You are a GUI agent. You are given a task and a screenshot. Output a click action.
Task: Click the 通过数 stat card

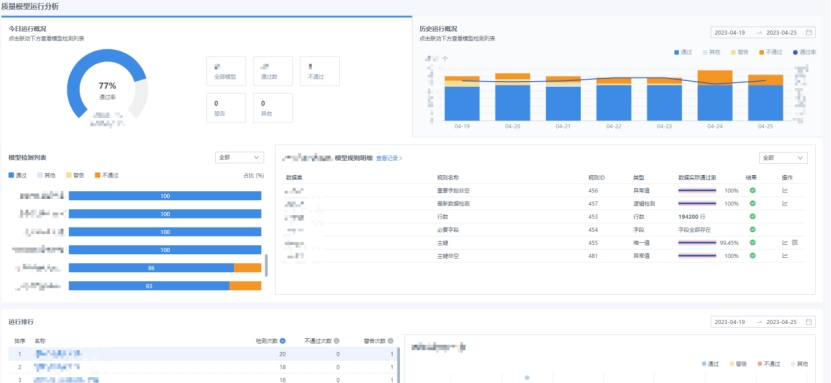tap(273, 71)
